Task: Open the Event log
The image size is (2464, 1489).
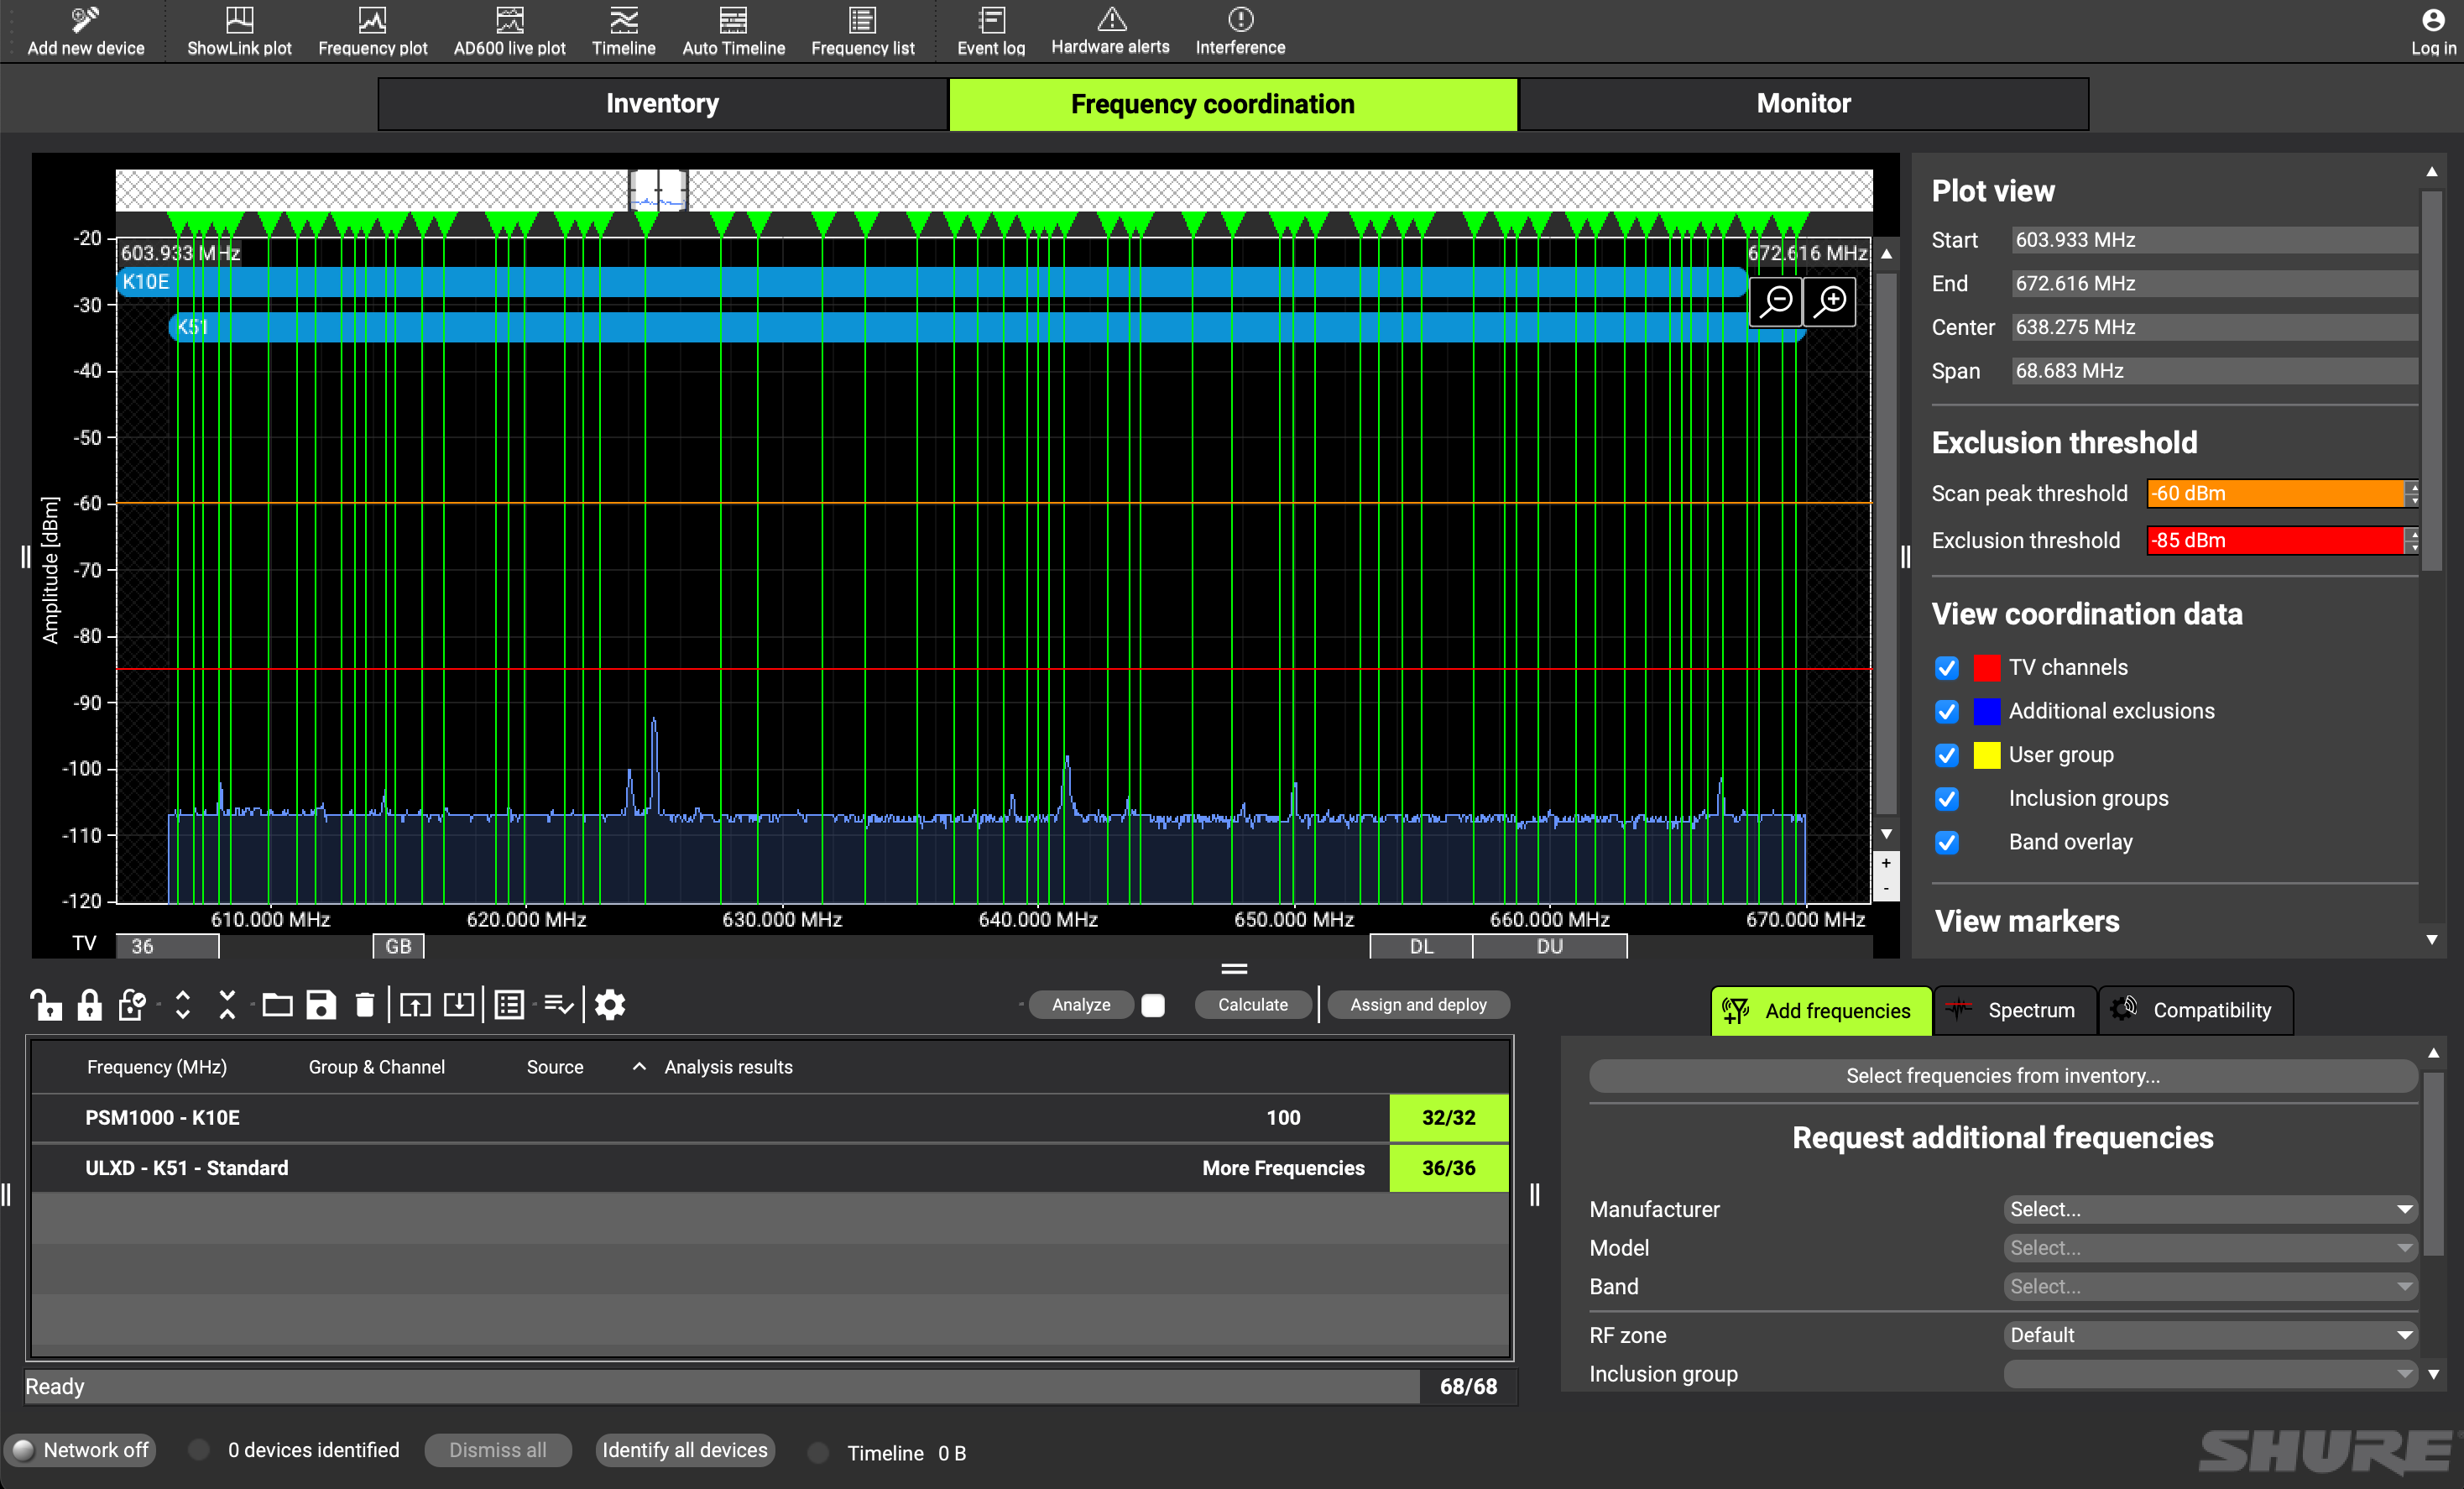Action: coord(990,30)
